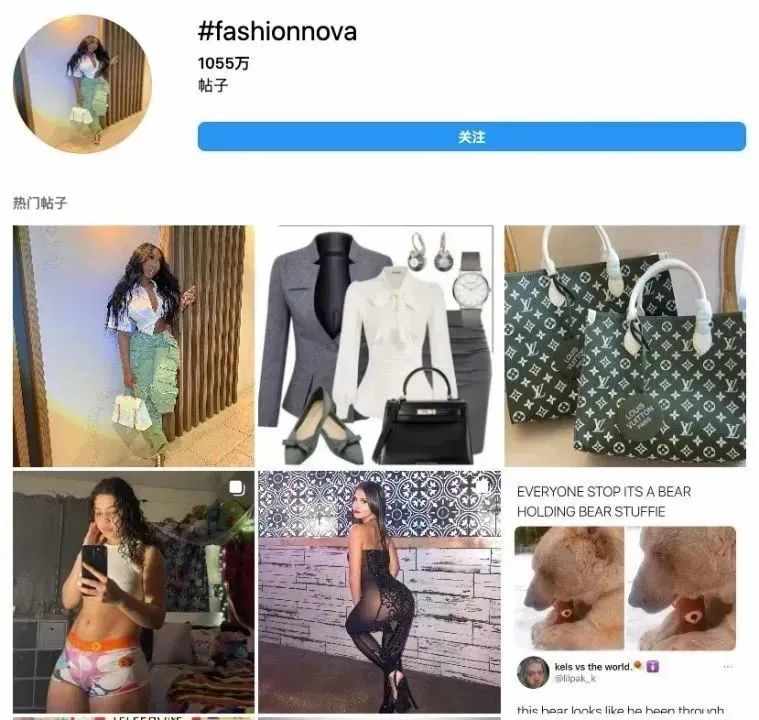Click the carousel icon on black lace post
Viewport: 759px width, 720px height.
(484, 486)
